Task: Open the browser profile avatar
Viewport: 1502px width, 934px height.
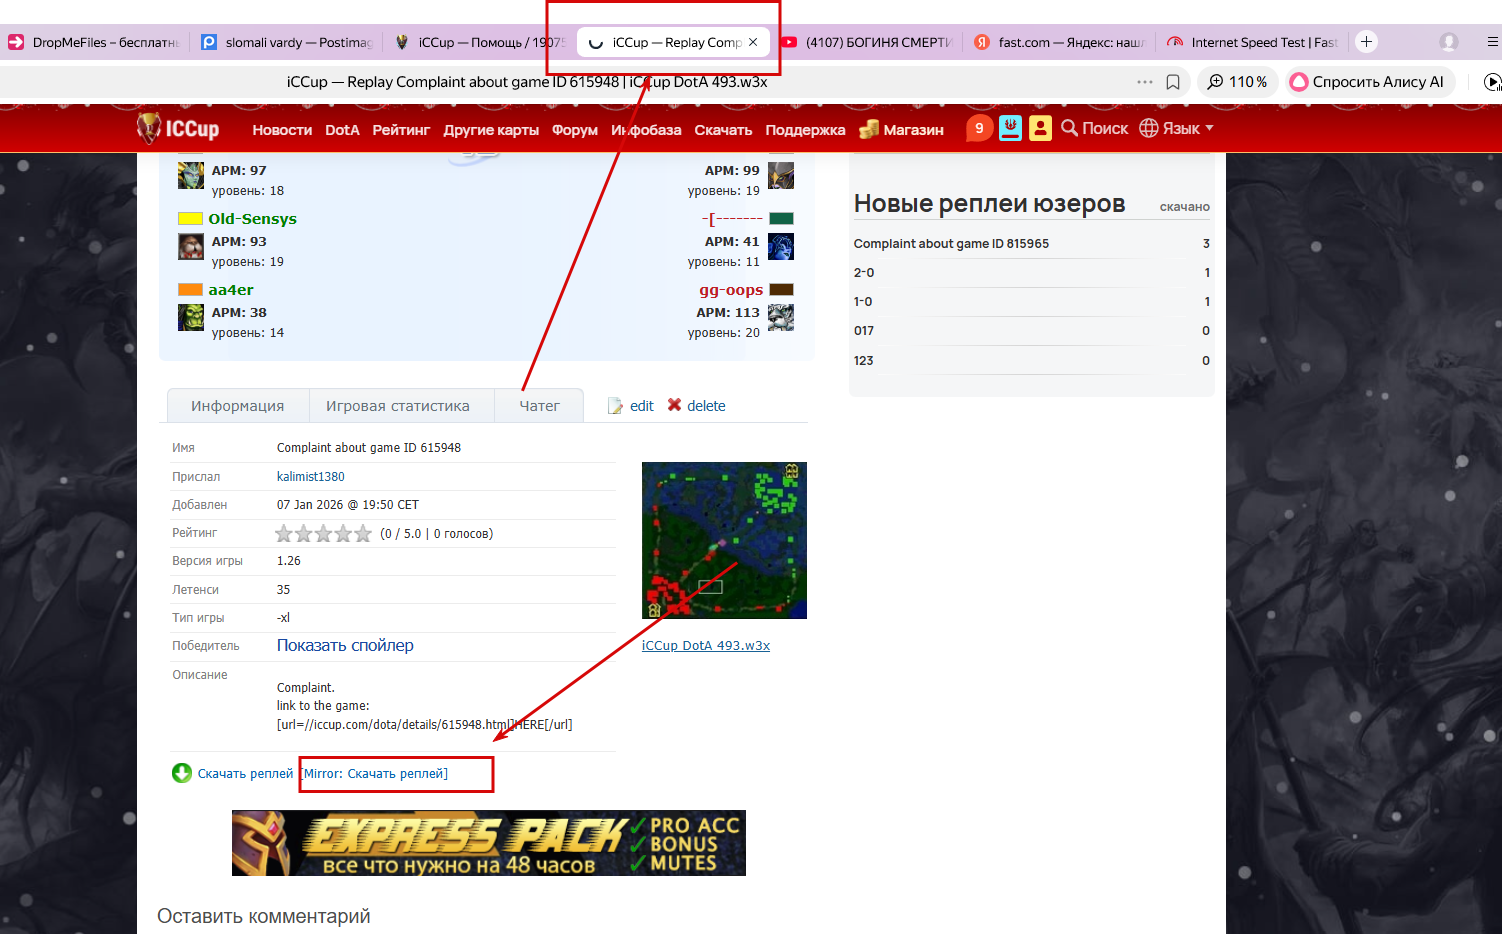Action: click(1448, 42)
